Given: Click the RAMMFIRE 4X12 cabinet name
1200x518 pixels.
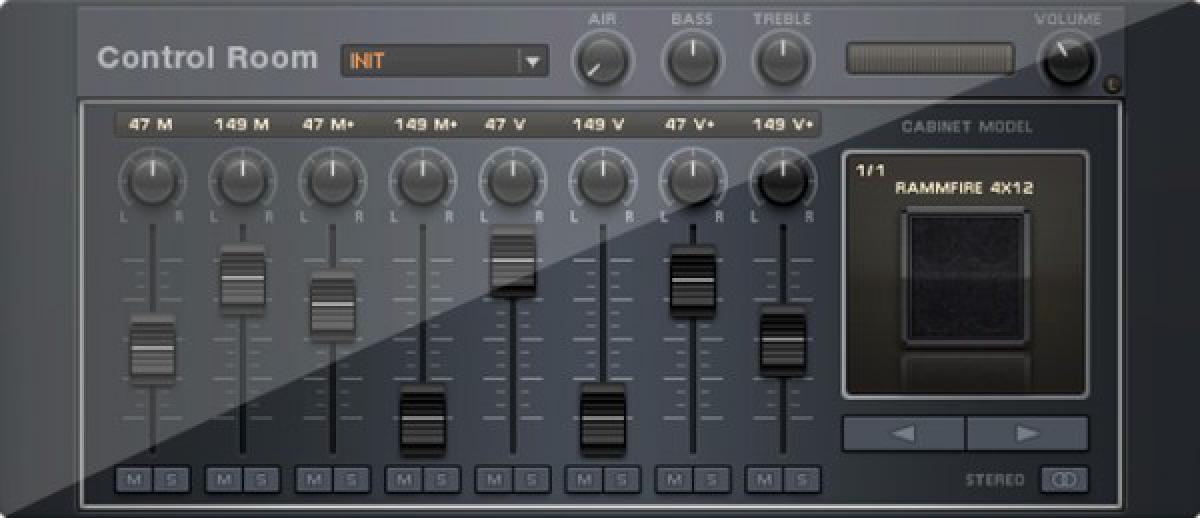Looking at the screenshot, I should [964, 187].
